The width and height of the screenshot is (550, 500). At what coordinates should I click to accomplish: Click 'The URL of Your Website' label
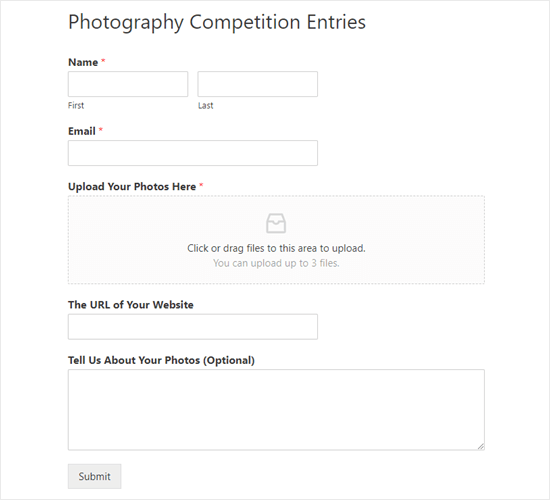(x=131, y=305)
